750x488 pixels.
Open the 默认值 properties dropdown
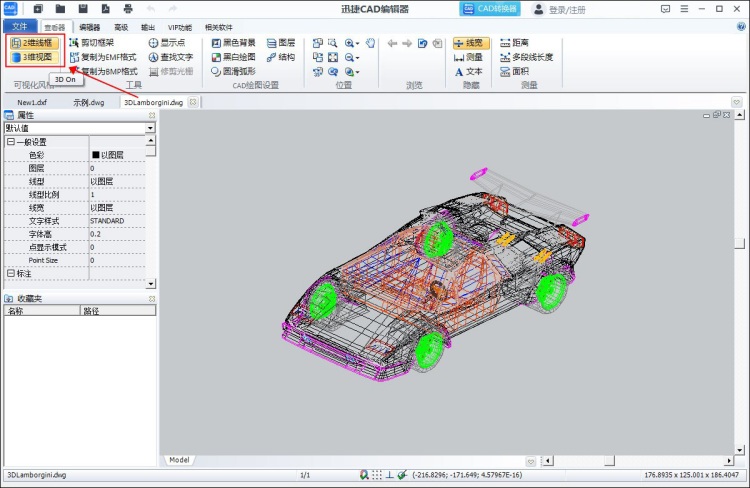tap(150, 128)
